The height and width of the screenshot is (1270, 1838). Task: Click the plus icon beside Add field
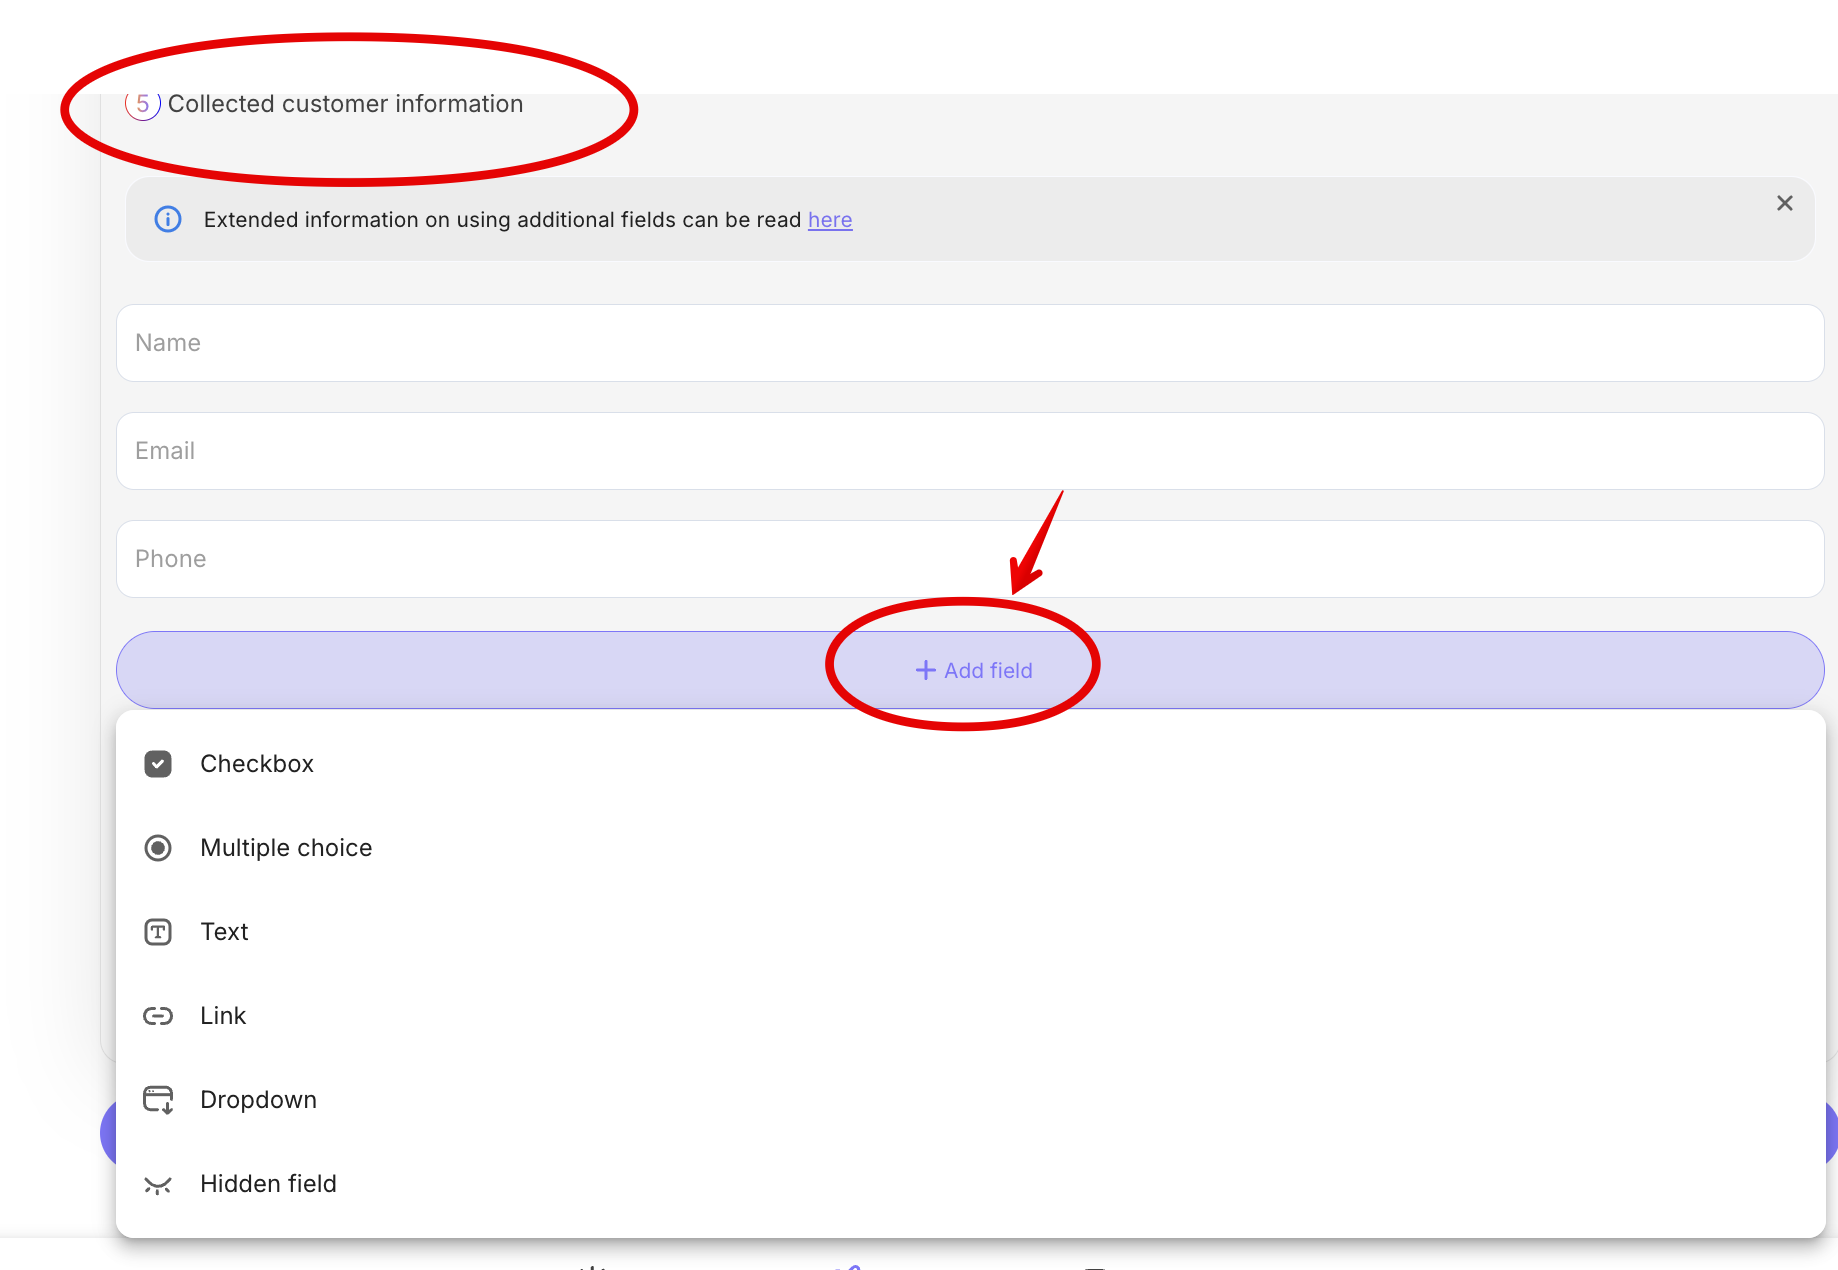(x=926, y=670)
